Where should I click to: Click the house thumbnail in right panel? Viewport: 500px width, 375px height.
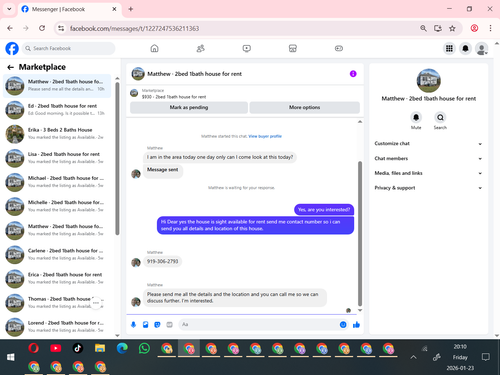pyautogui.click(x=428, y=80)
